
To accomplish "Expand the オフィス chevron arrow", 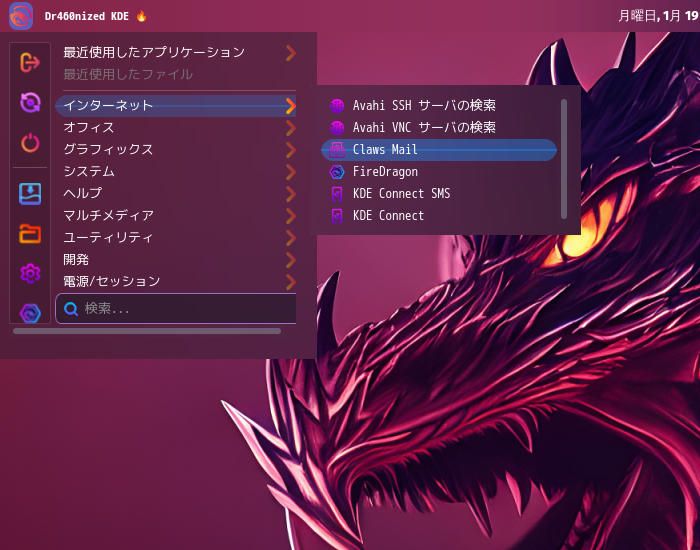I will point(291,128).
